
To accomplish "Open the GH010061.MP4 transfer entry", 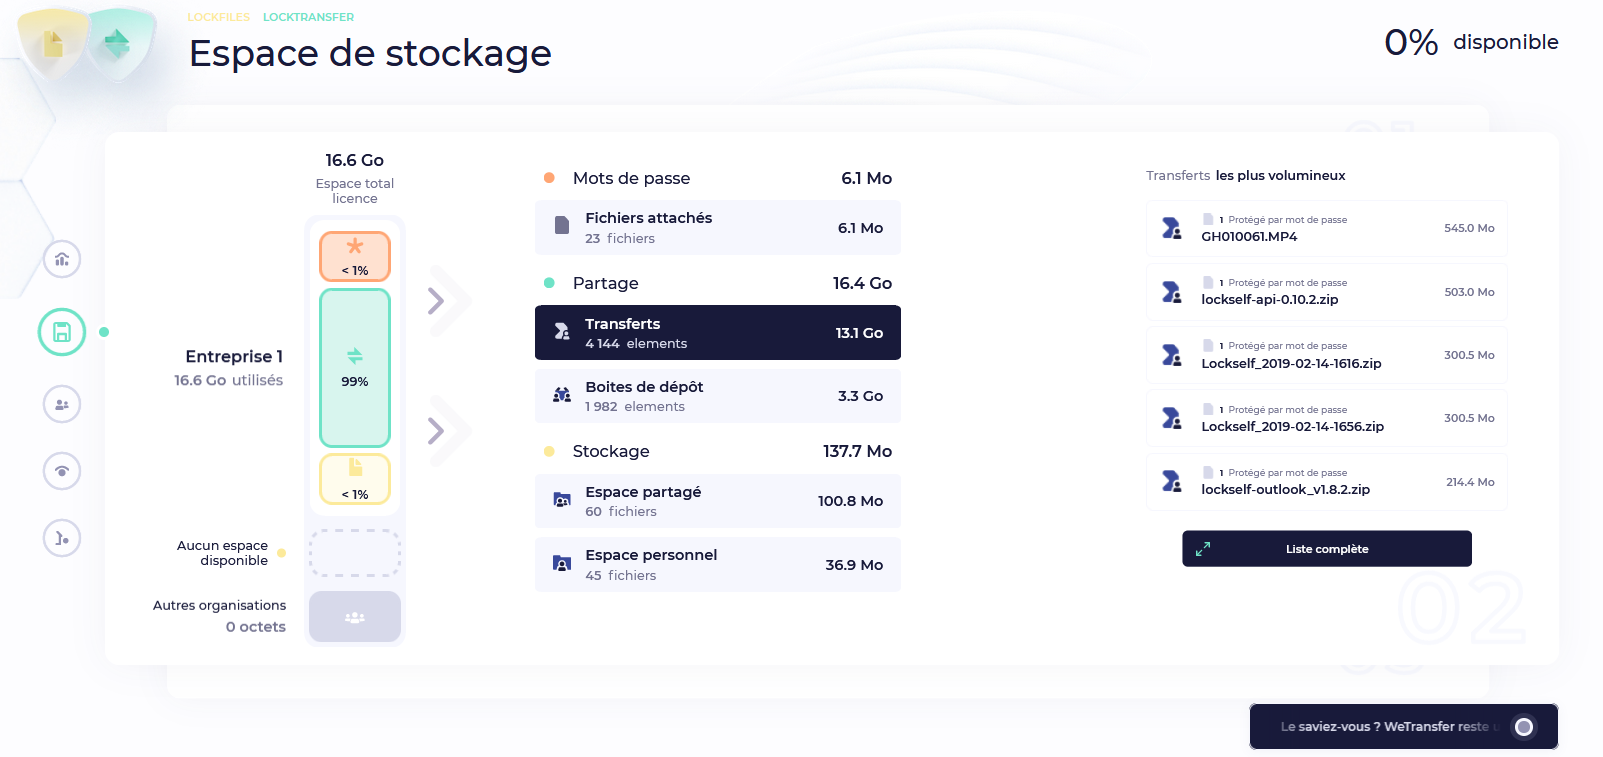I will (x=1326, y=229).
